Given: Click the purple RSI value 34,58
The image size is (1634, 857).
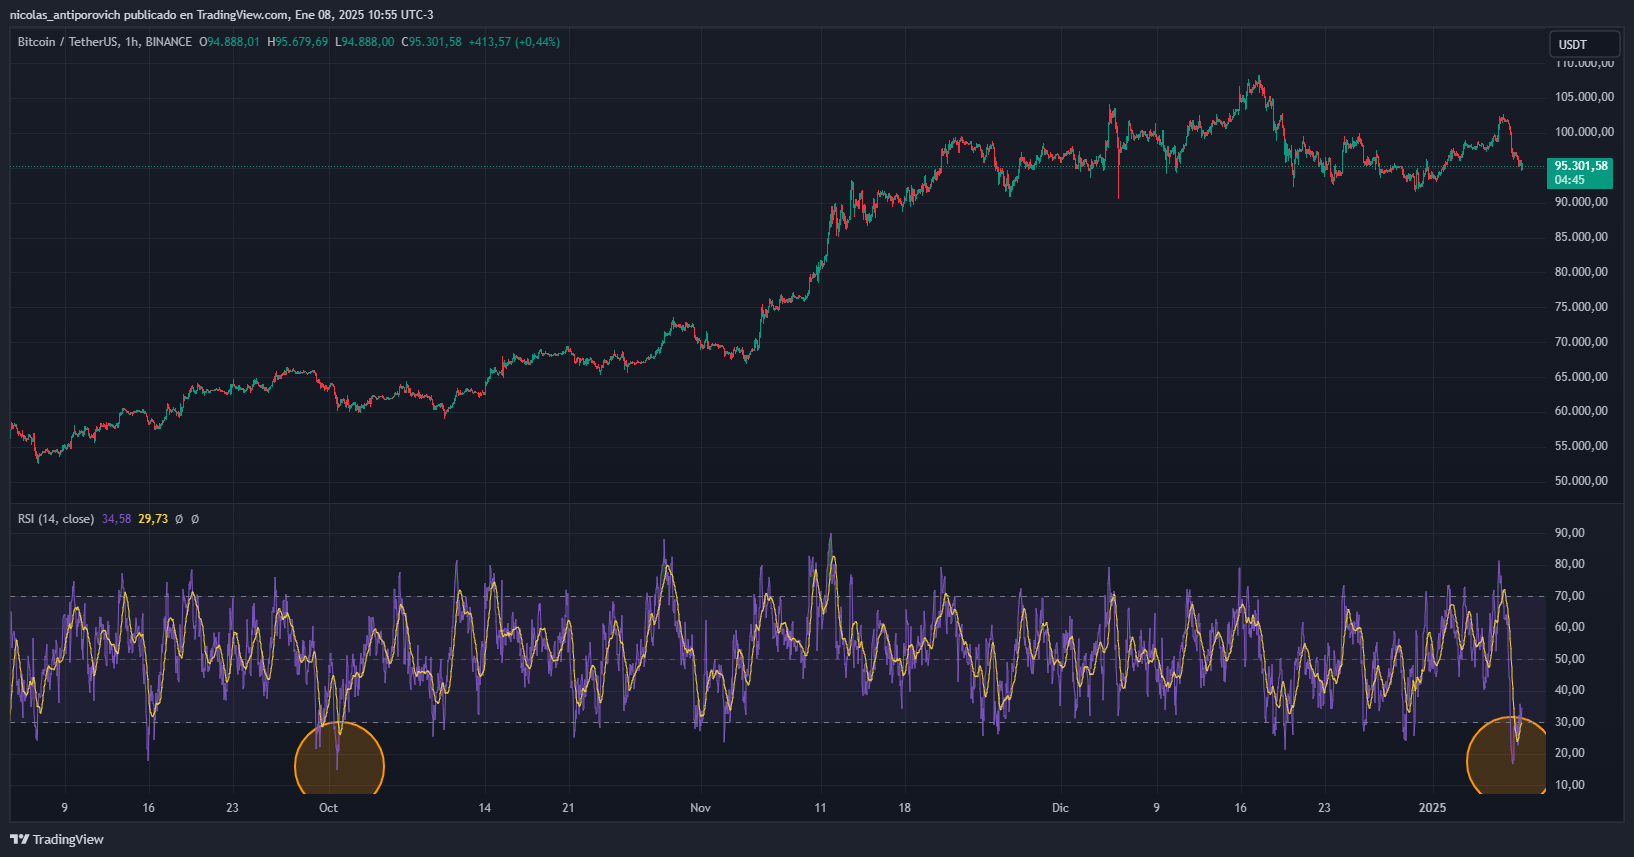Looking at the screenshot, I should 116,519.
